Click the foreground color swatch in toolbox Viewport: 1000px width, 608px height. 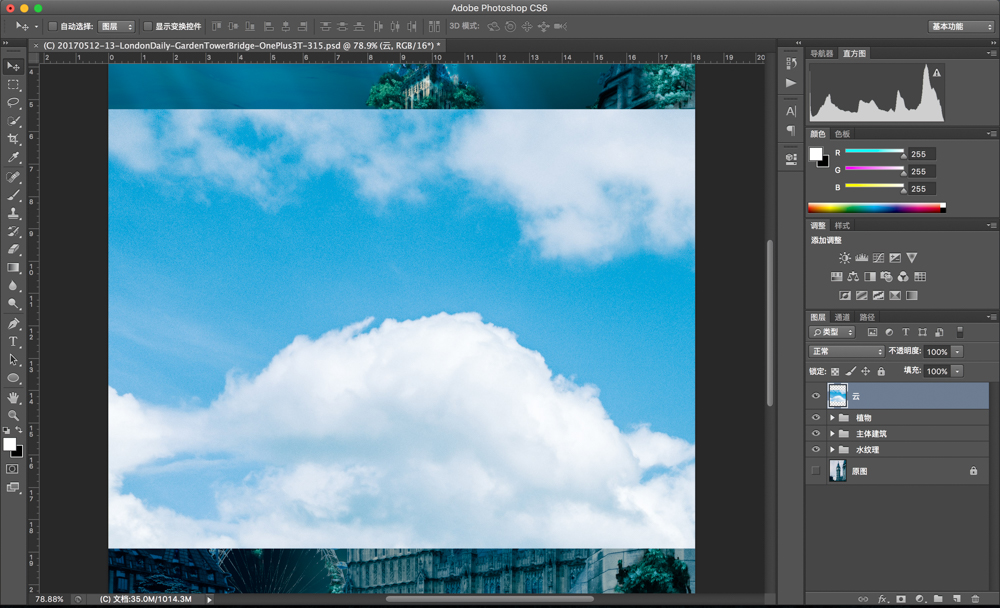coord(10,444)
